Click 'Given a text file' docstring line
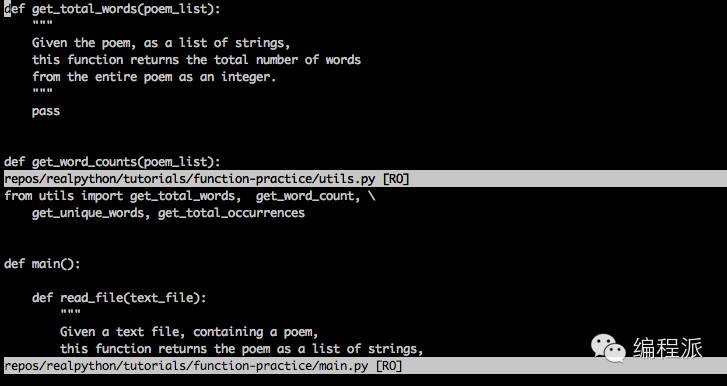The width and height of the screenshot is (727, 386). pos(189,332)
